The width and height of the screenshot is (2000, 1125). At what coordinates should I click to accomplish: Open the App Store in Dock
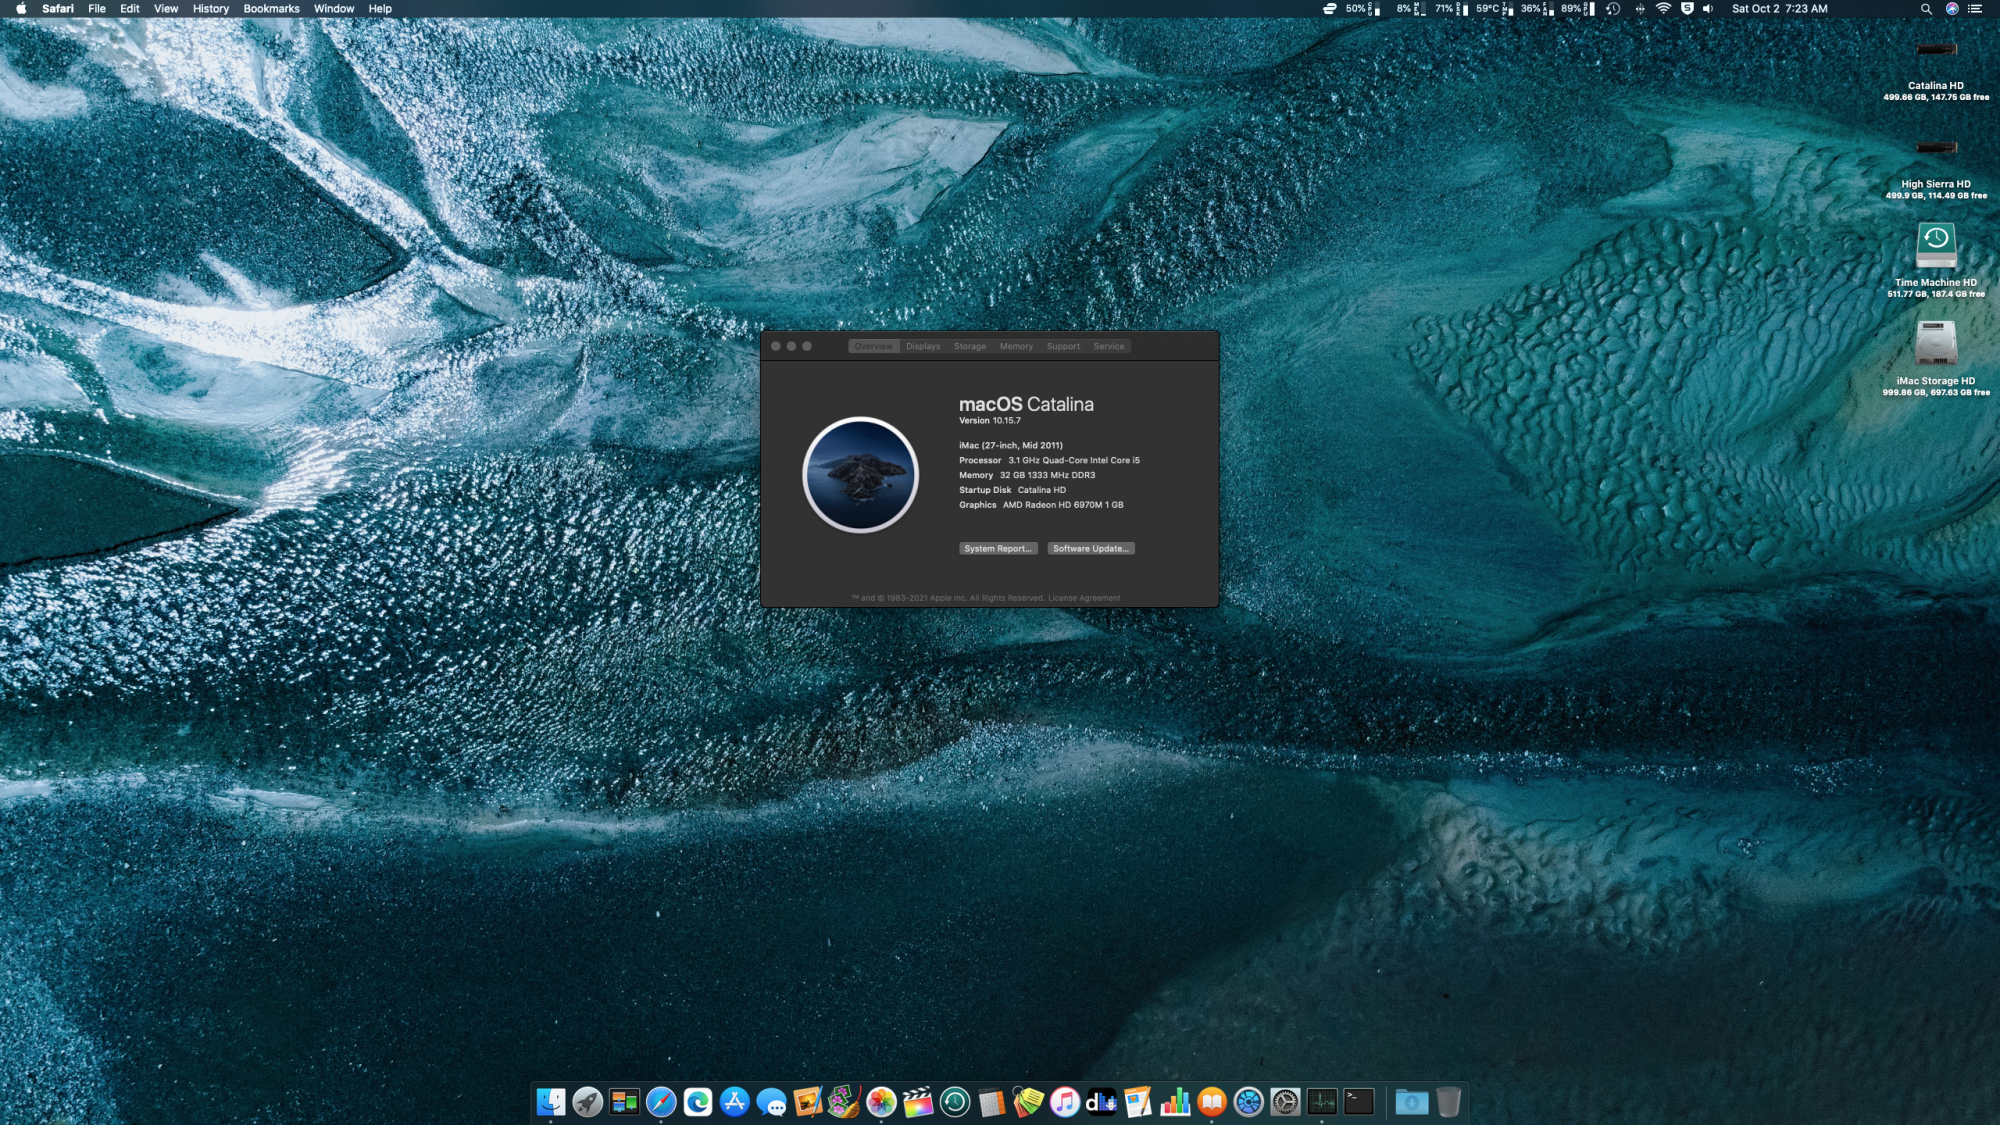[735, 1102]
